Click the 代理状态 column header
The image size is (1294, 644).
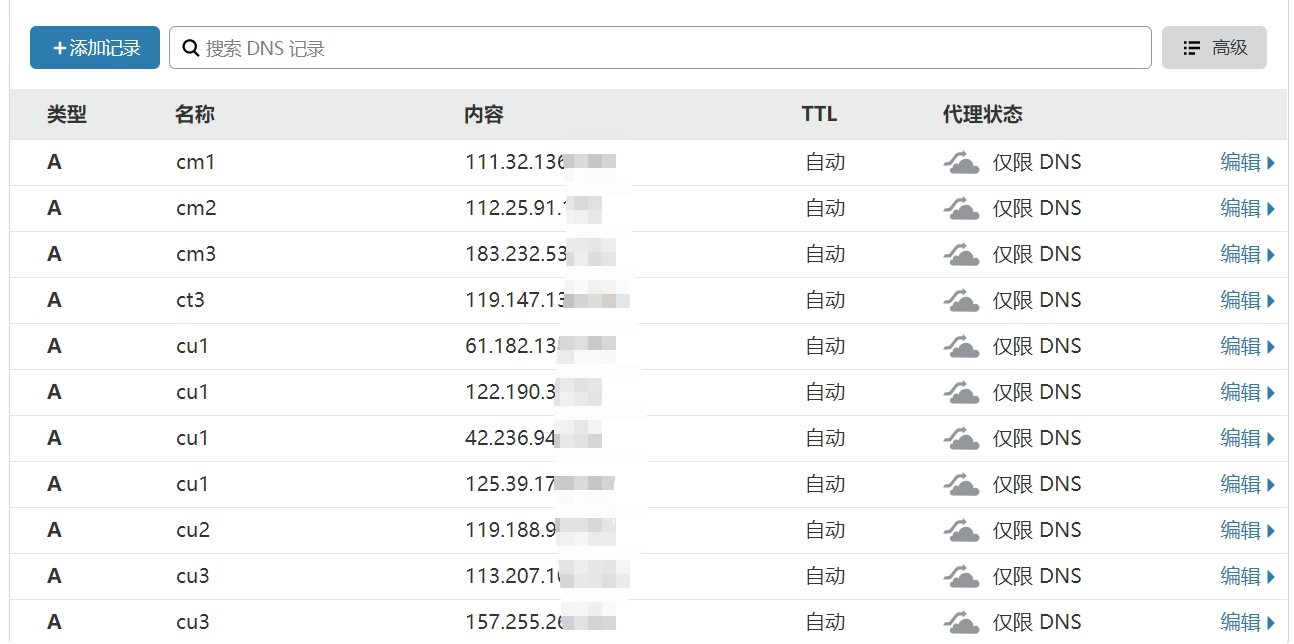click(982, 115)
